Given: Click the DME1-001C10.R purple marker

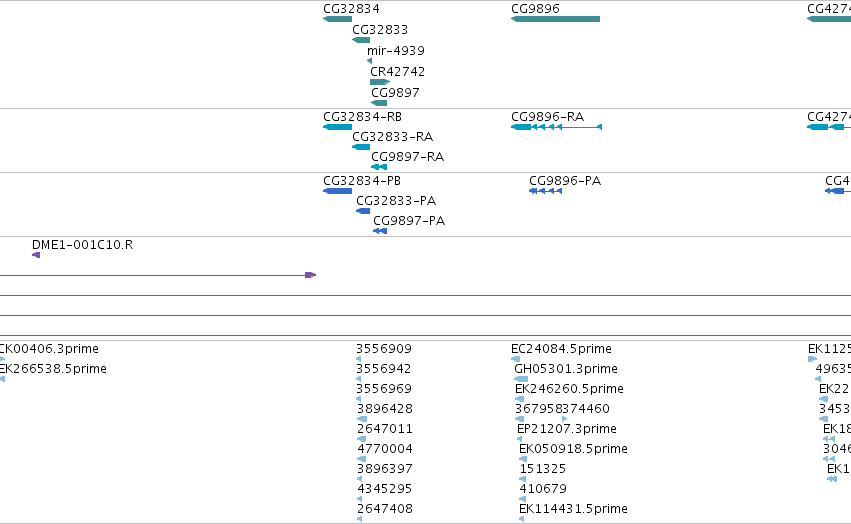Looking at the screenshot, I should [x=36, y=255].
